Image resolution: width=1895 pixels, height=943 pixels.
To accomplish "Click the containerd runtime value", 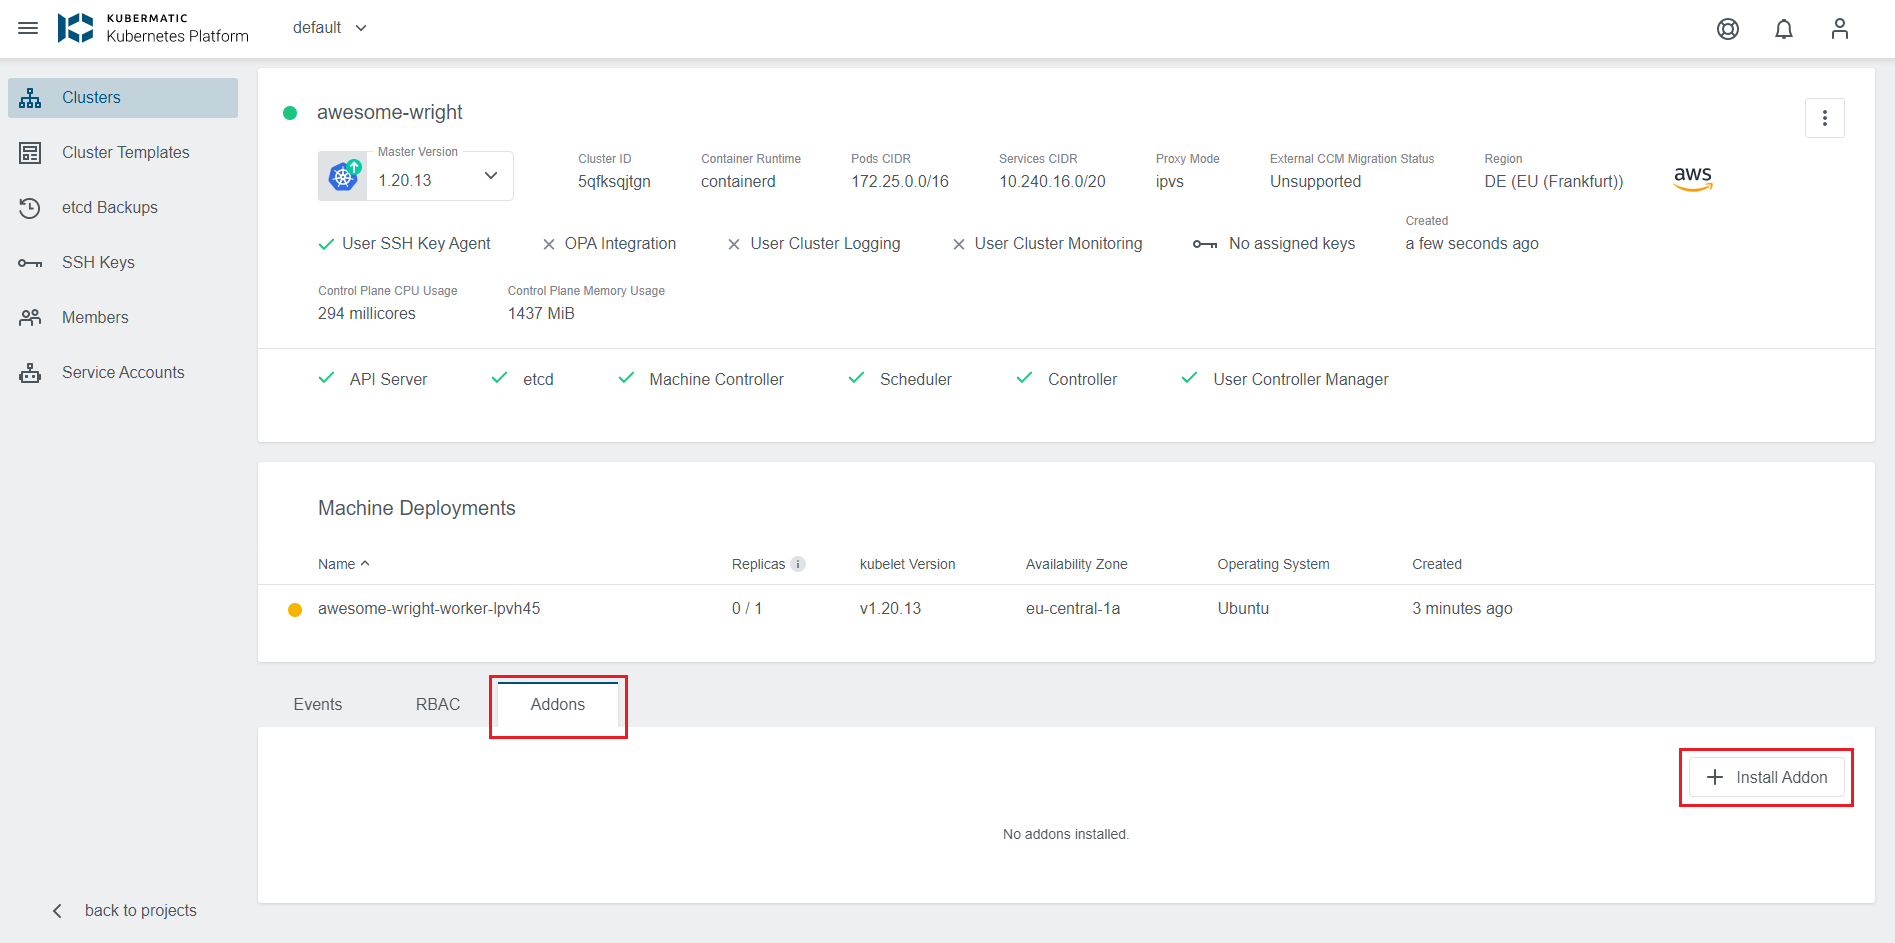I will click(x=738, y=181).
